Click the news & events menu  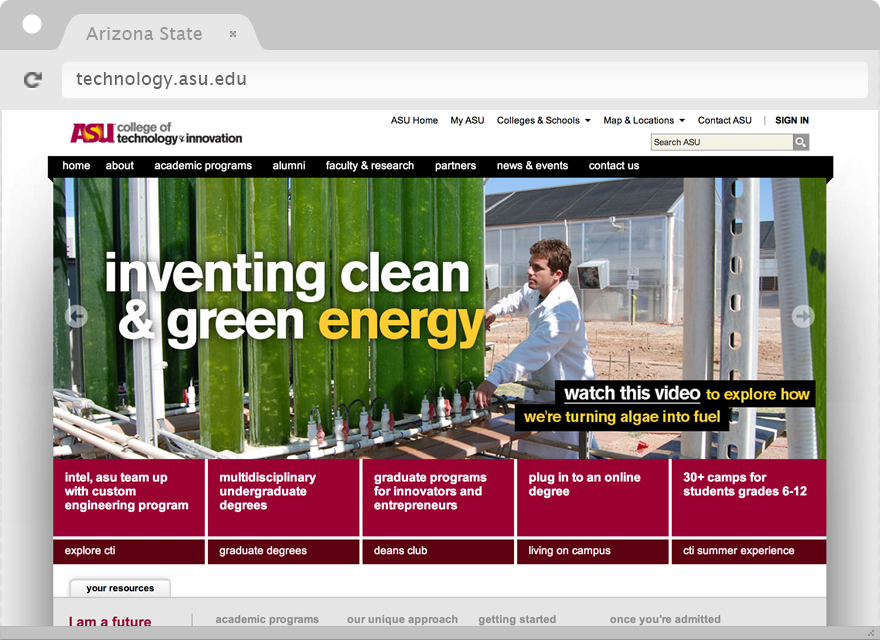click(x=532, y=166)
